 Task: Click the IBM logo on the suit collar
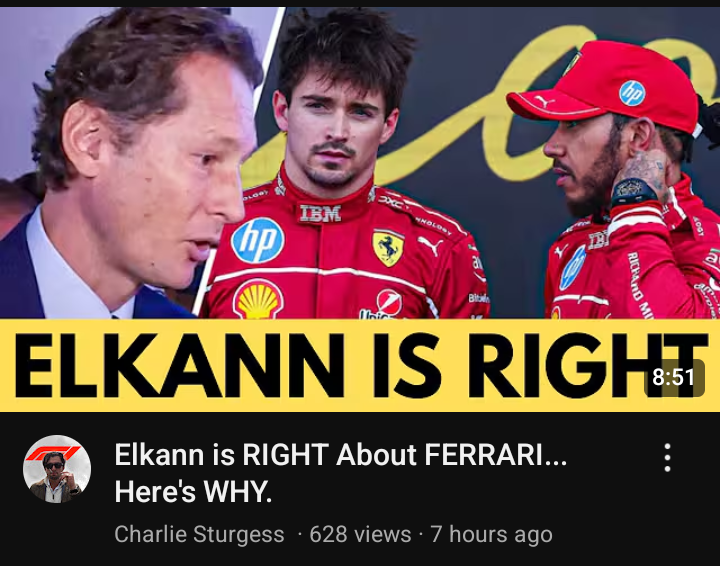[x=320, y=214]
